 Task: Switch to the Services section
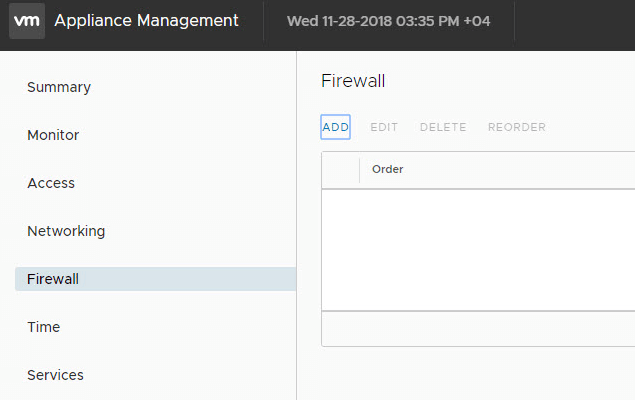coord(55,375)
